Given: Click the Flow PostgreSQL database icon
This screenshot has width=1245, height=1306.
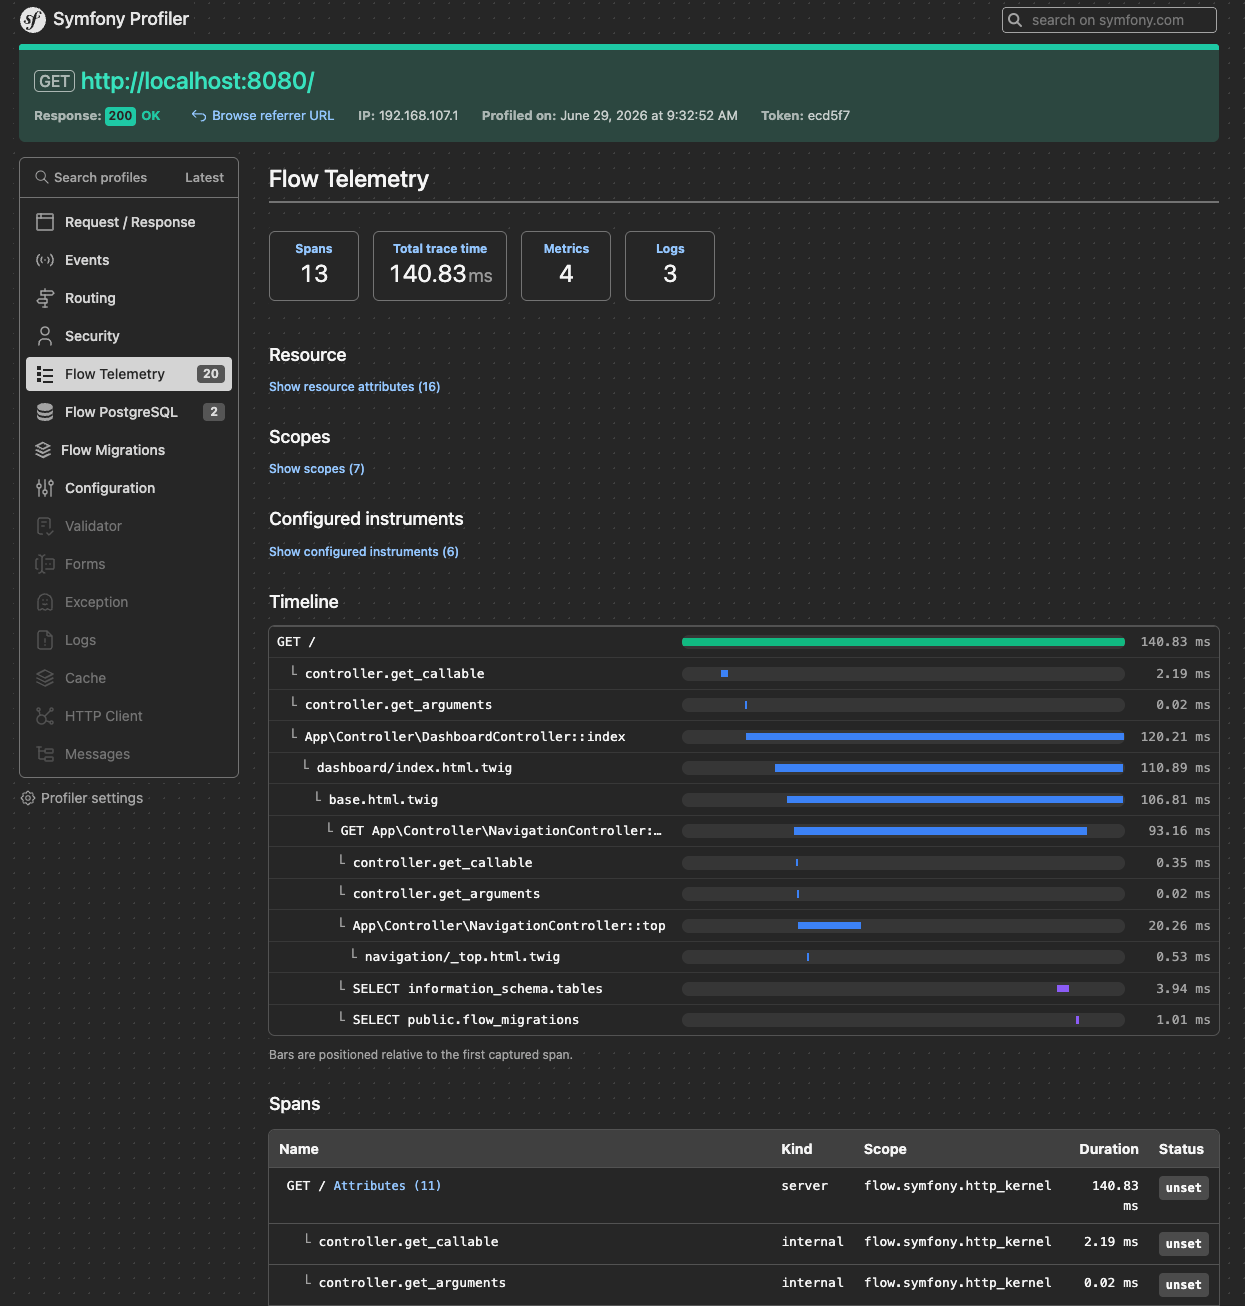Looking at the screenshot, I should tap(45, 412).
